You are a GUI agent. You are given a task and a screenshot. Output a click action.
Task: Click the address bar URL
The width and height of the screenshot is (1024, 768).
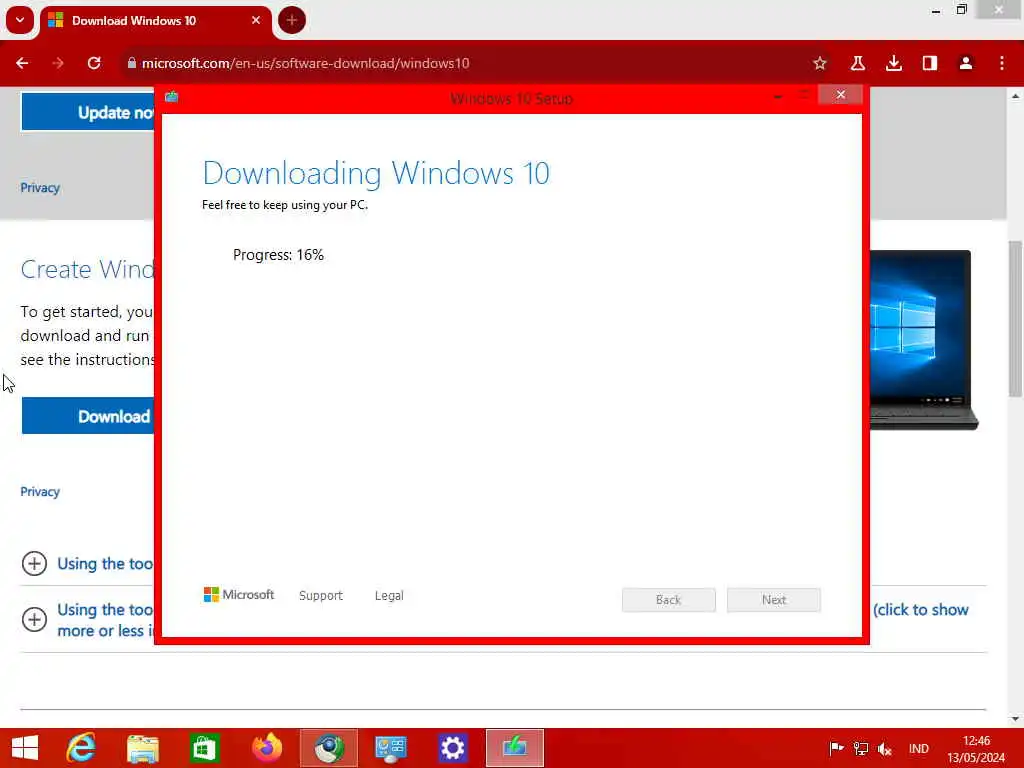coord(306,63)
